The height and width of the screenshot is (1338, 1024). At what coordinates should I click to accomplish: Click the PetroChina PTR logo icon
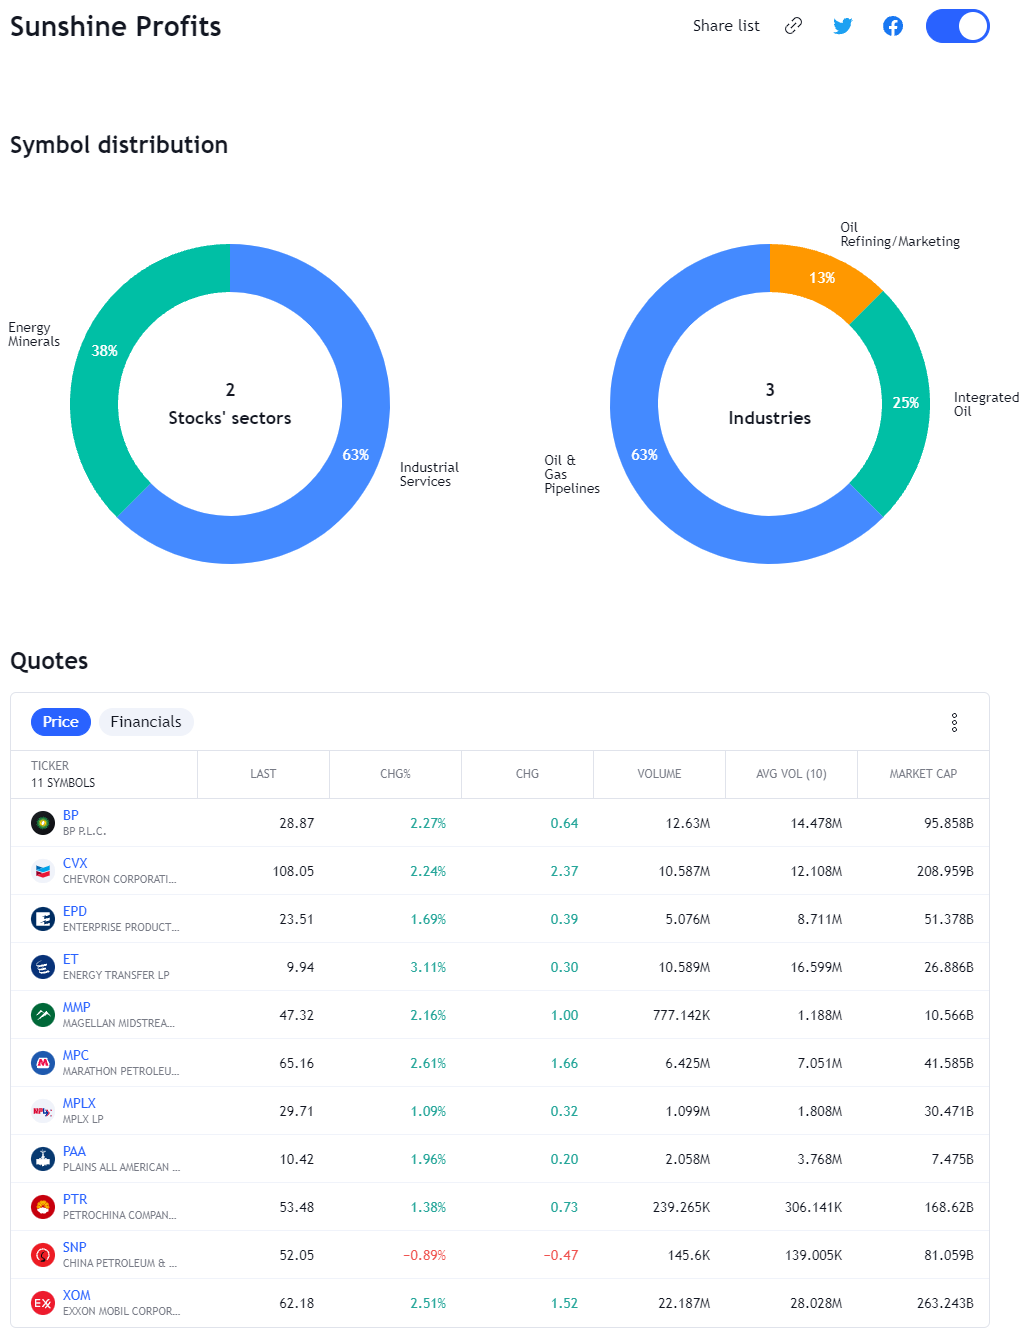[x=43, y=1207]
